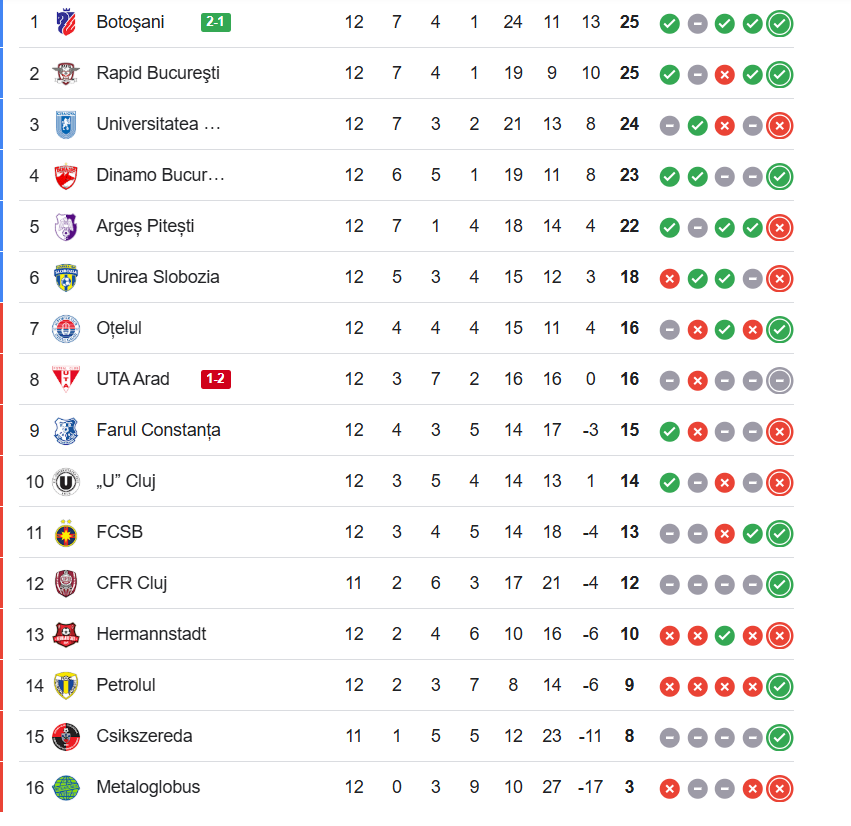
Task: Click the Petrolul yellow crest
Action: [66, 685]
